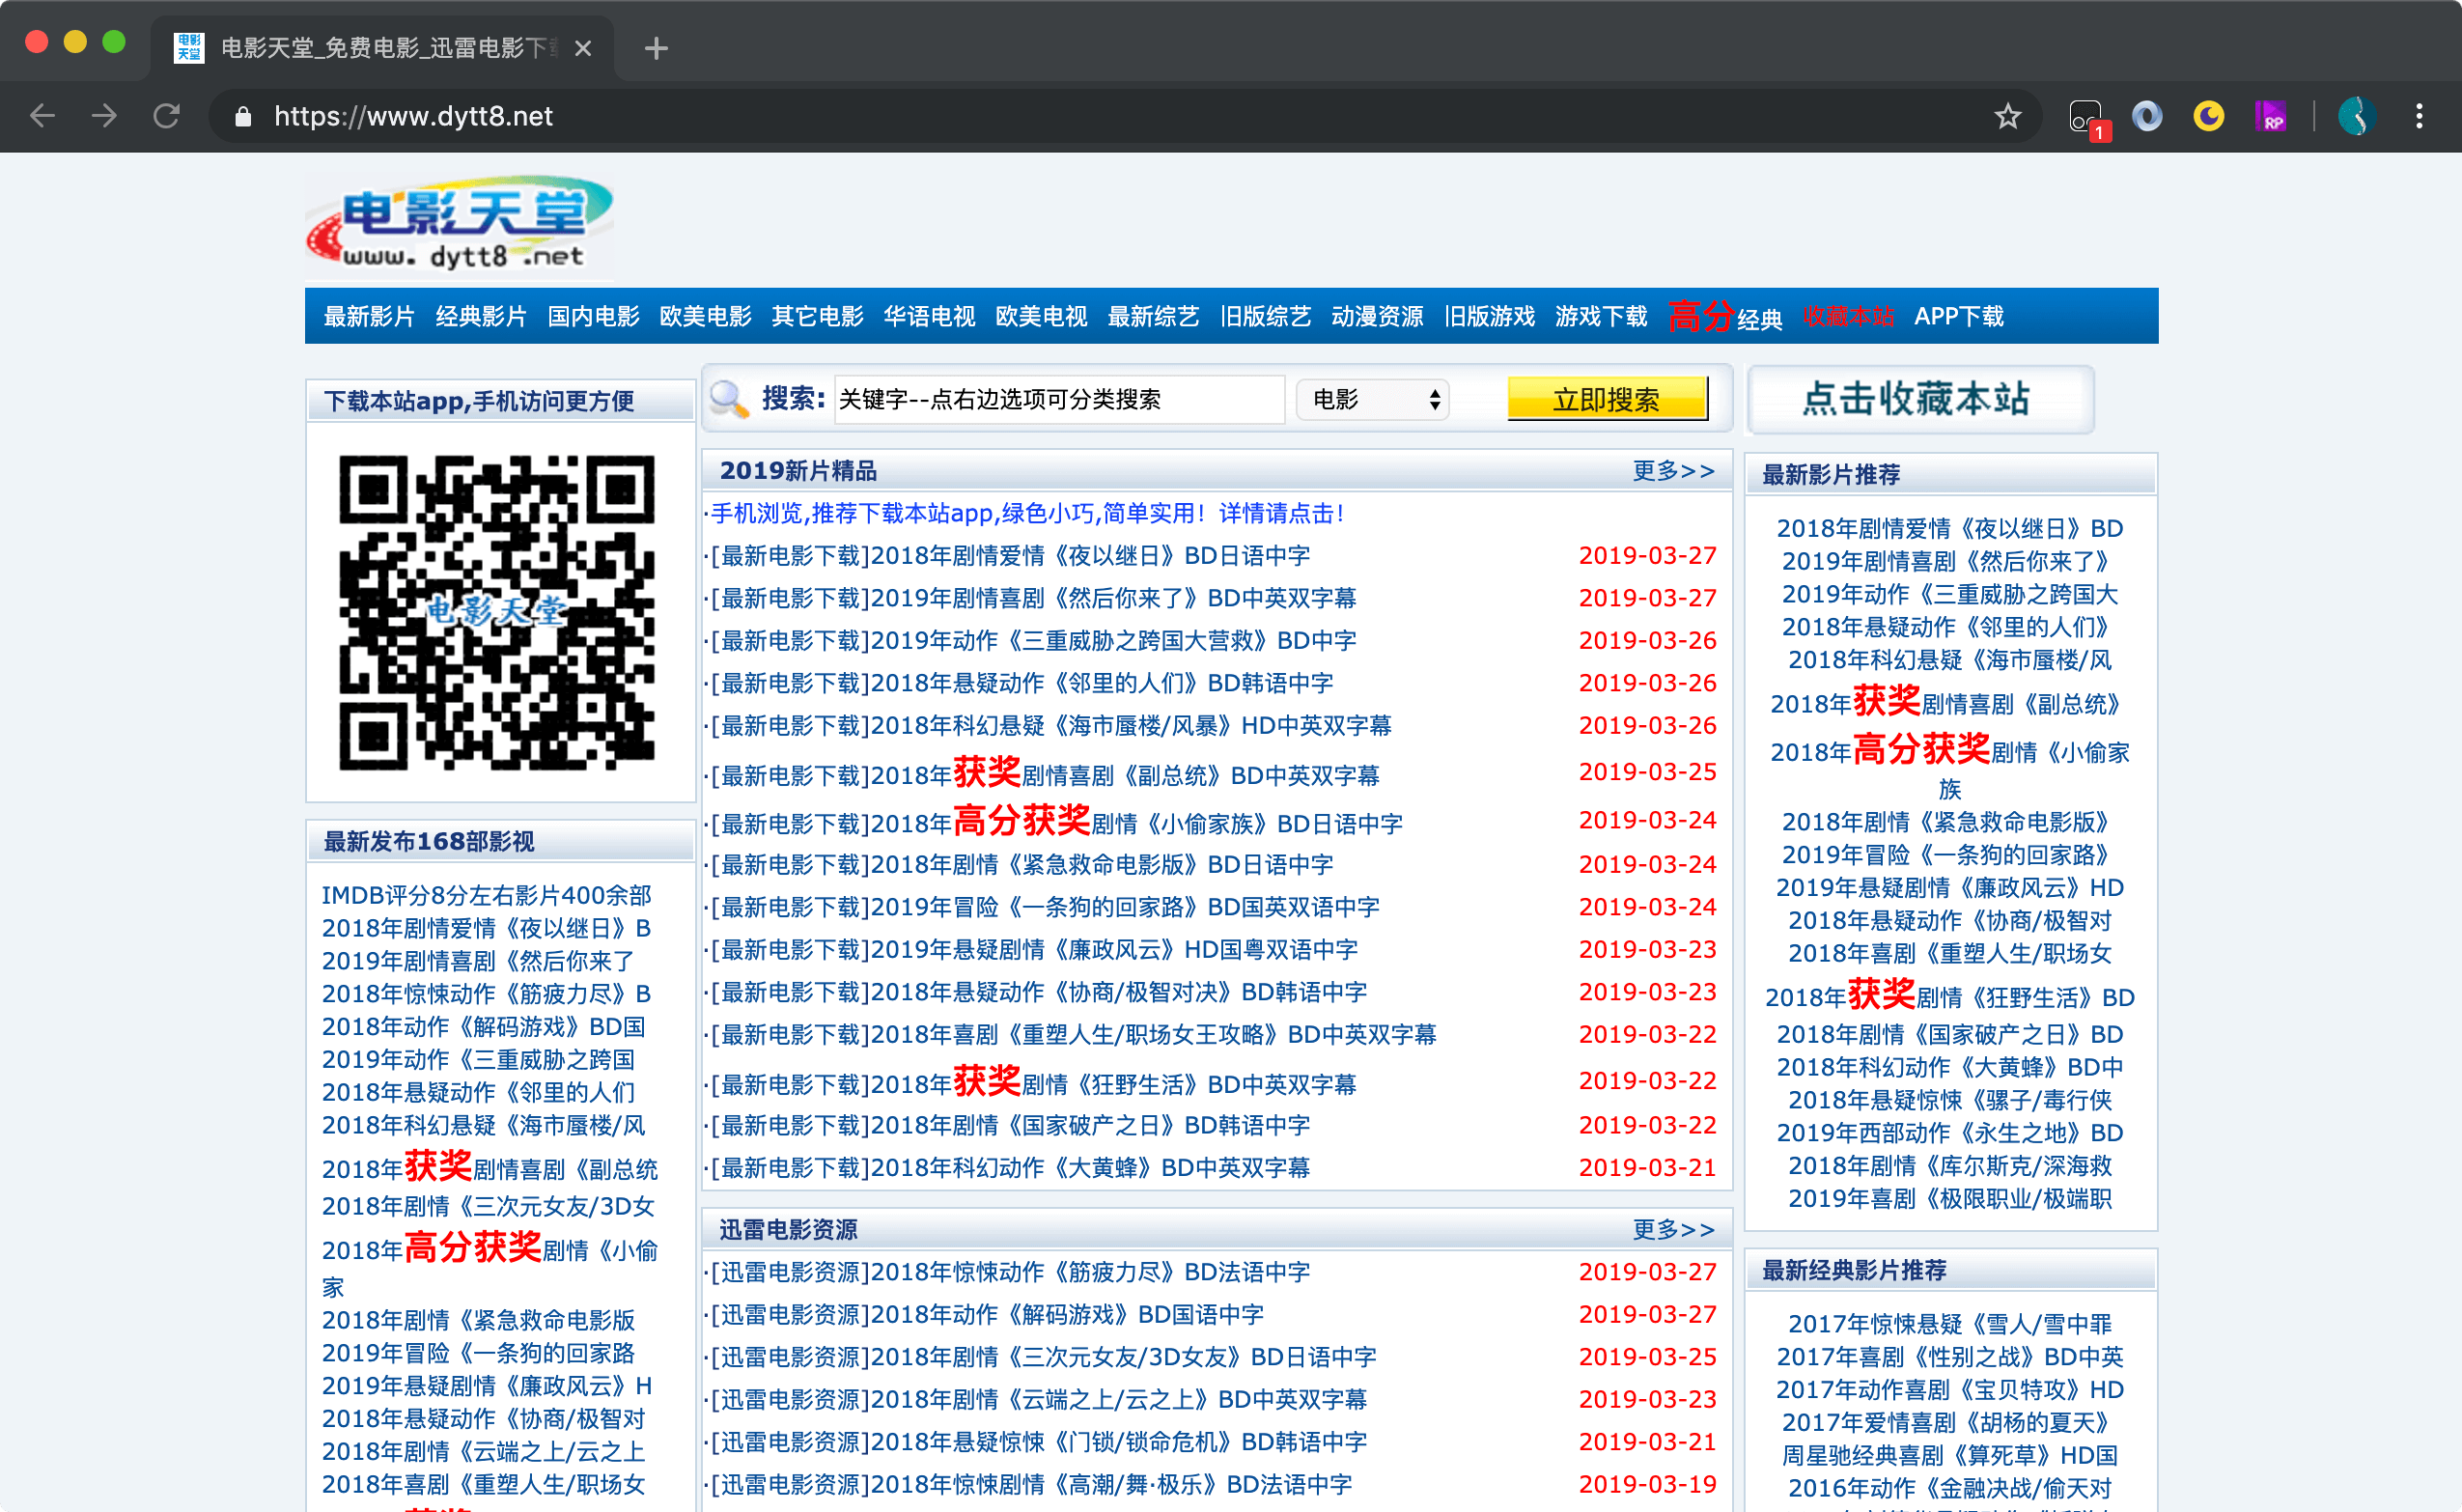Open the user profile avatar
Screen dimensions: 2462x1512
coord(2356,116)
